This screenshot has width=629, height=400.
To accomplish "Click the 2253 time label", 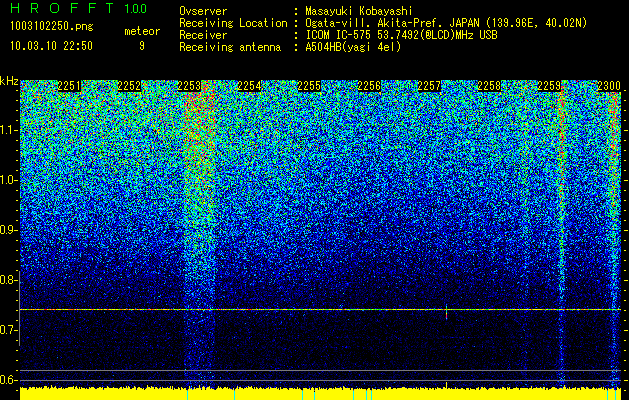I will click(x=189, y=86).
